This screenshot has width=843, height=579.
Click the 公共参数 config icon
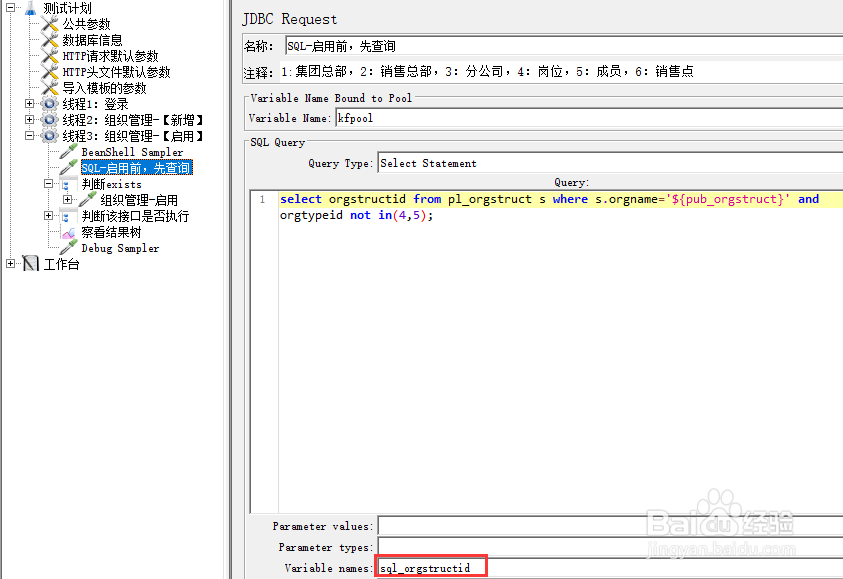click(49, 24)
